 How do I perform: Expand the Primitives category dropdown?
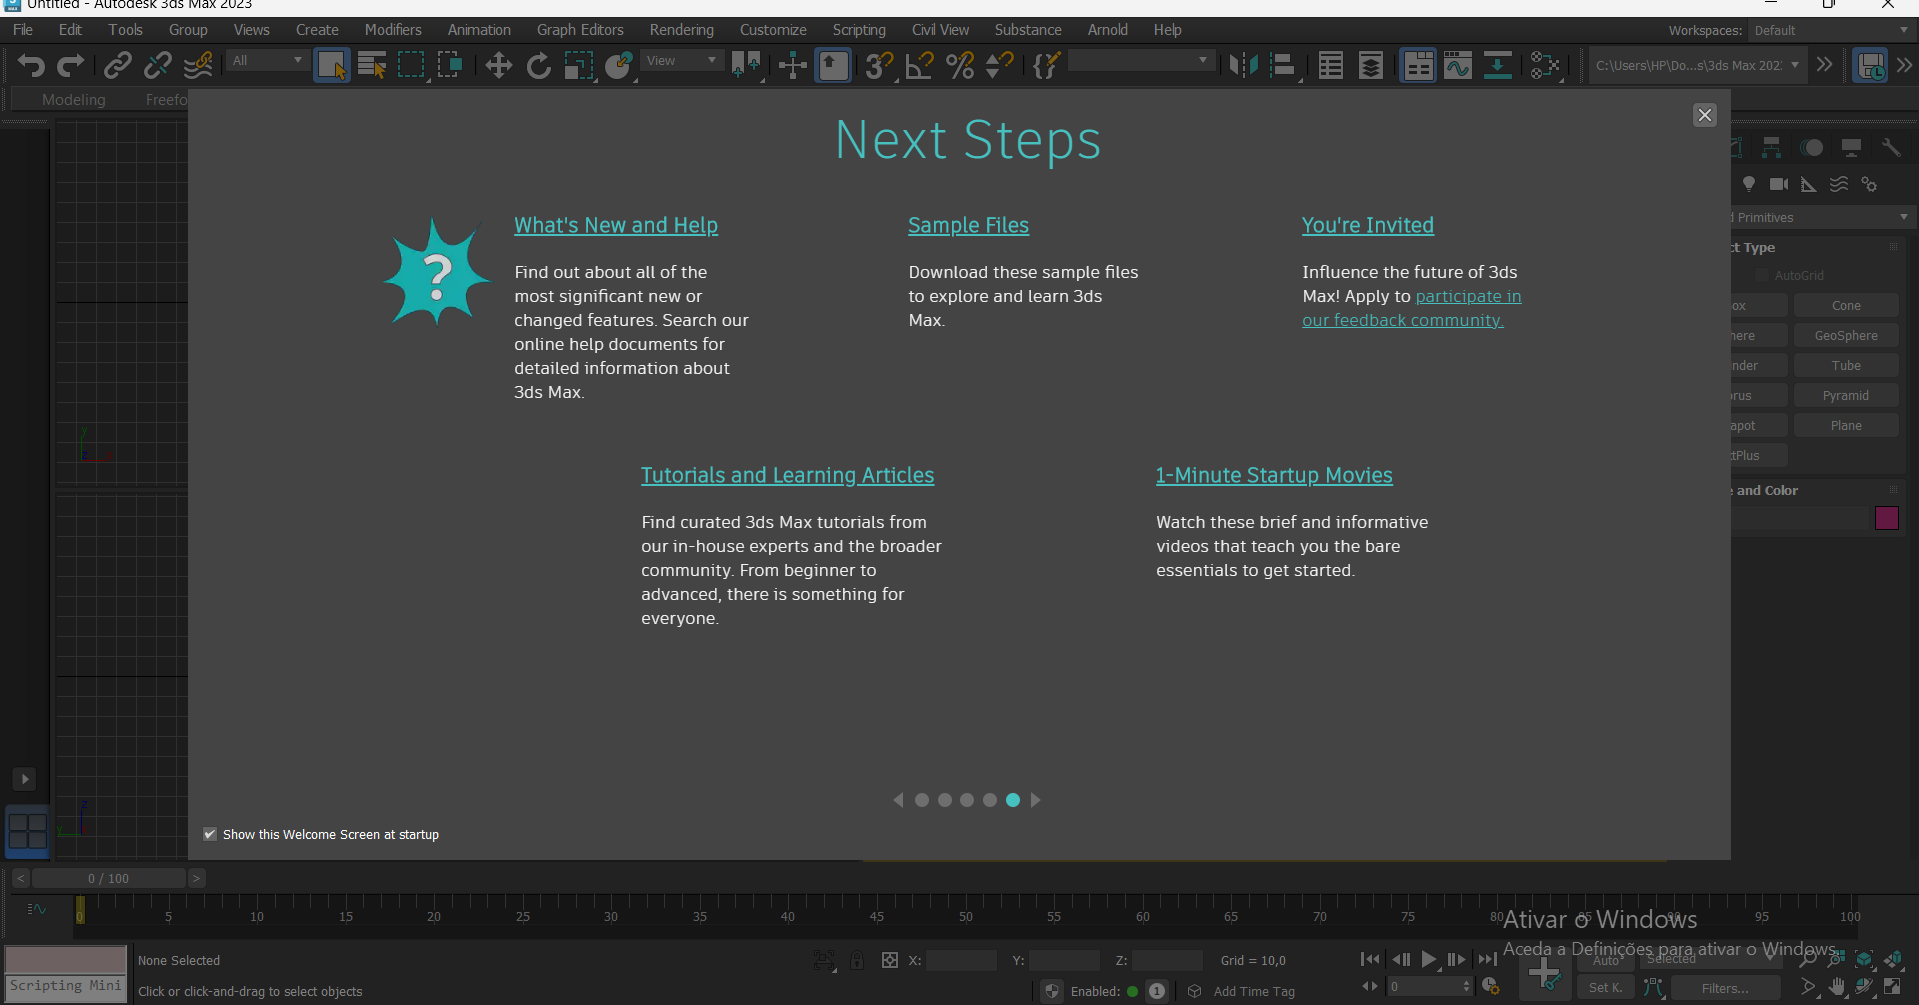[1820, 217]
